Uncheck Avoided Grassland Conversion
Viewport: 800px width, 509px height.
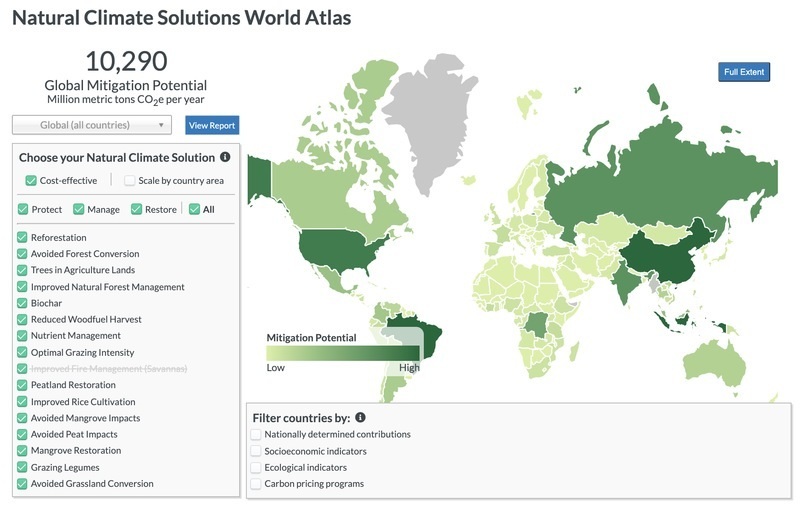pos(22,483)
